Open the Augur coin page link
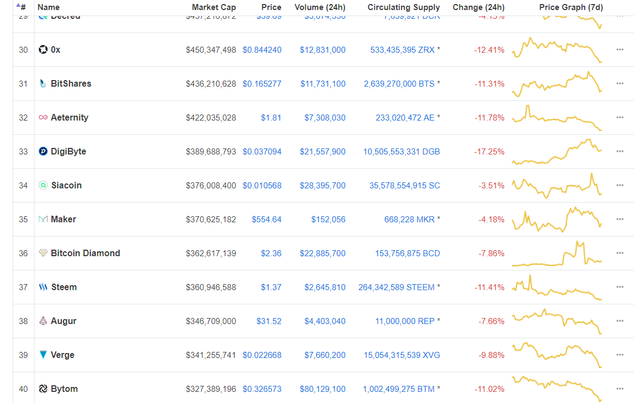 [x=63, y=321]
